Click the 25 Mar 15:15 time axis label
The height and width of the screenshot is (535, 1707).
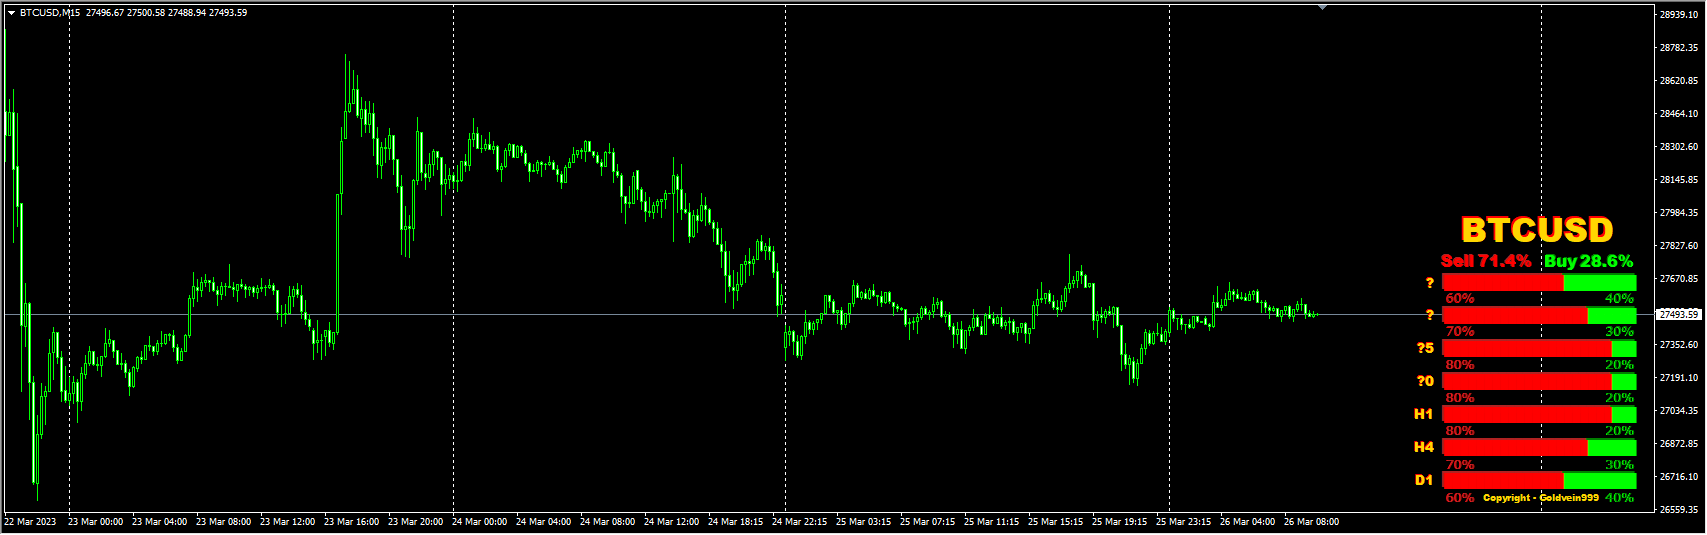click(x=1055, y=522)
